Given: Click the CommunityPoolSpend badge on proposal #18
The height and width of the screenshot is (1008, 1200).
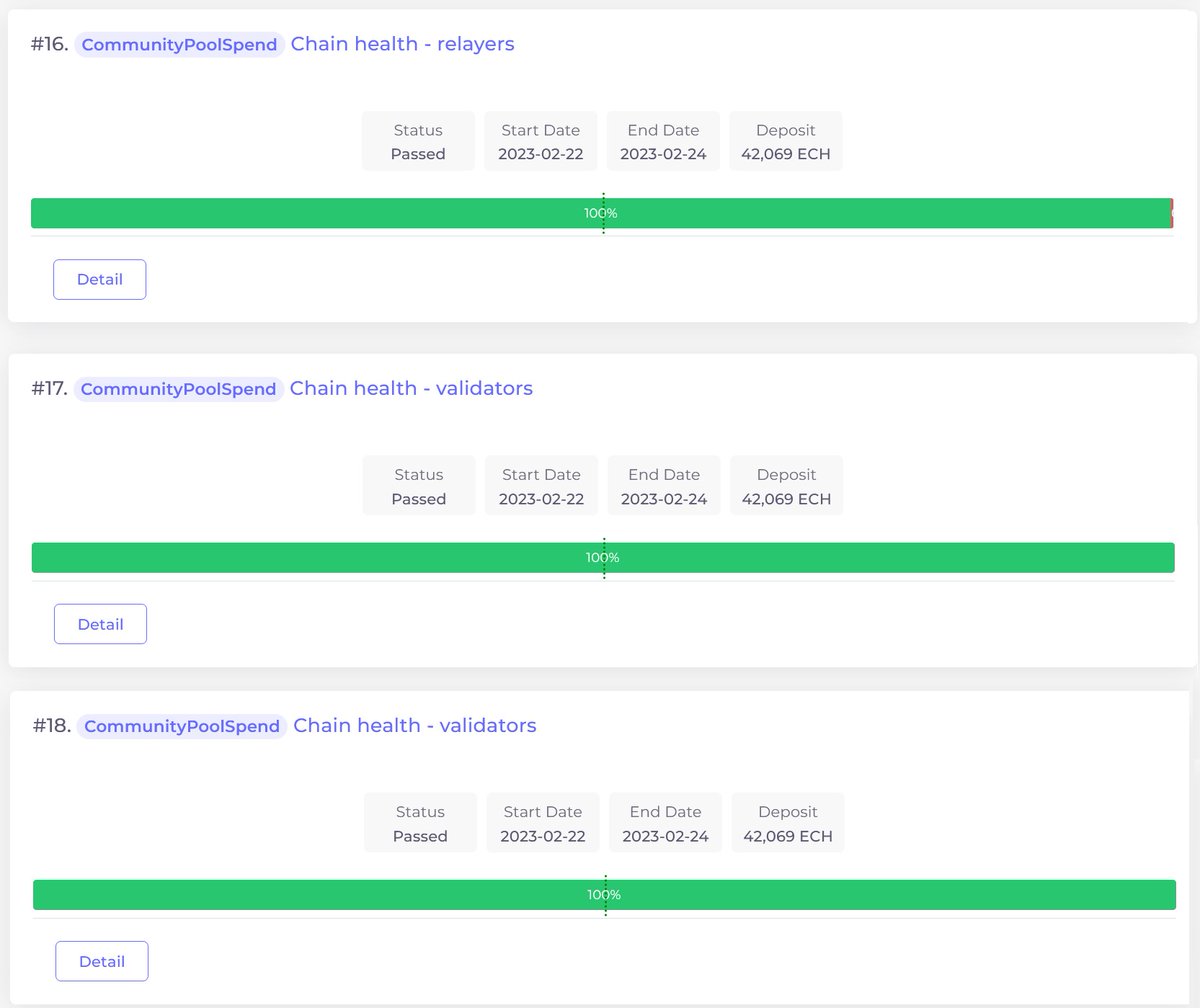Looking at the screenshot, I should tap(180, 725).
